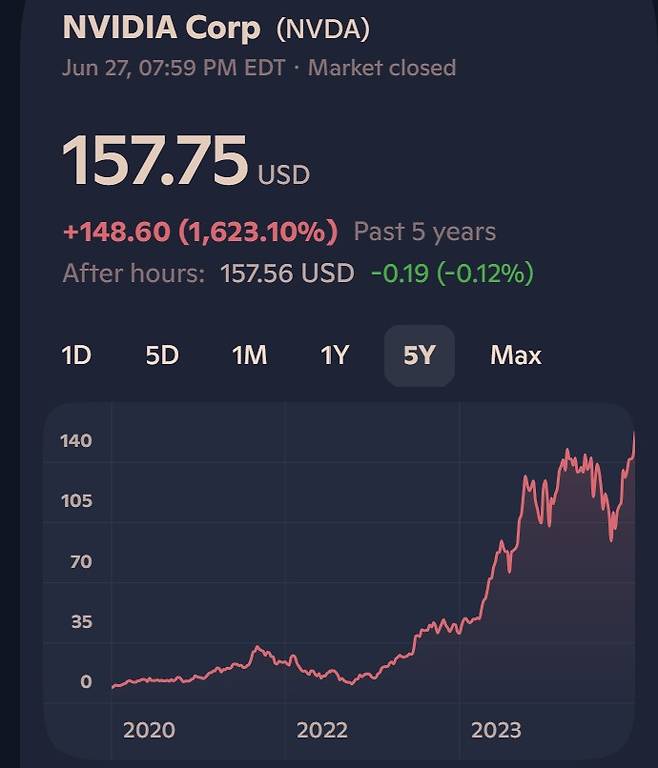This screenshot has height=768, width=658.
Task: Click the Past 5 years label
Action: pos(424,232)
